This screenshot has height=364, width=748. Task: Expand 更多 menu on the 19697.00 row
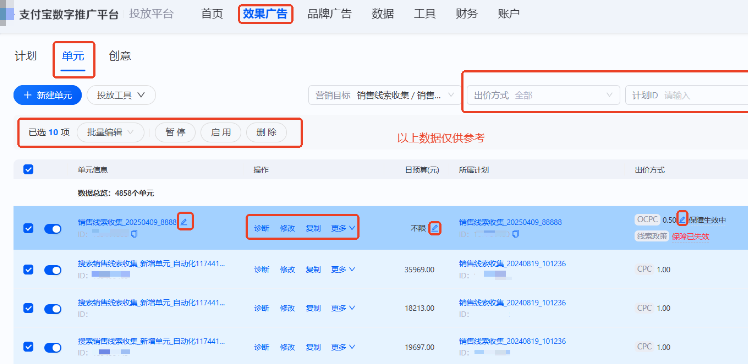click(x=343, y=347)
